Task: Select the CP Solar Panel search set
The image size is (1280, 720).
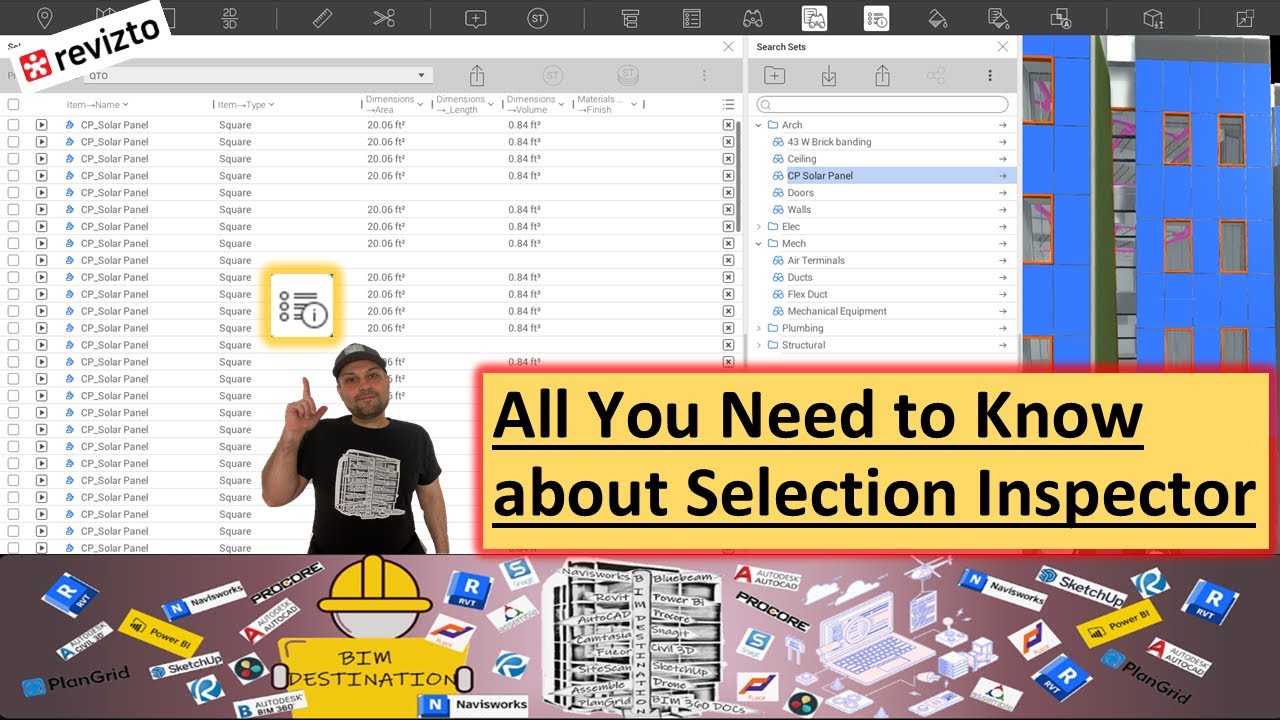Action: (820, 176)
